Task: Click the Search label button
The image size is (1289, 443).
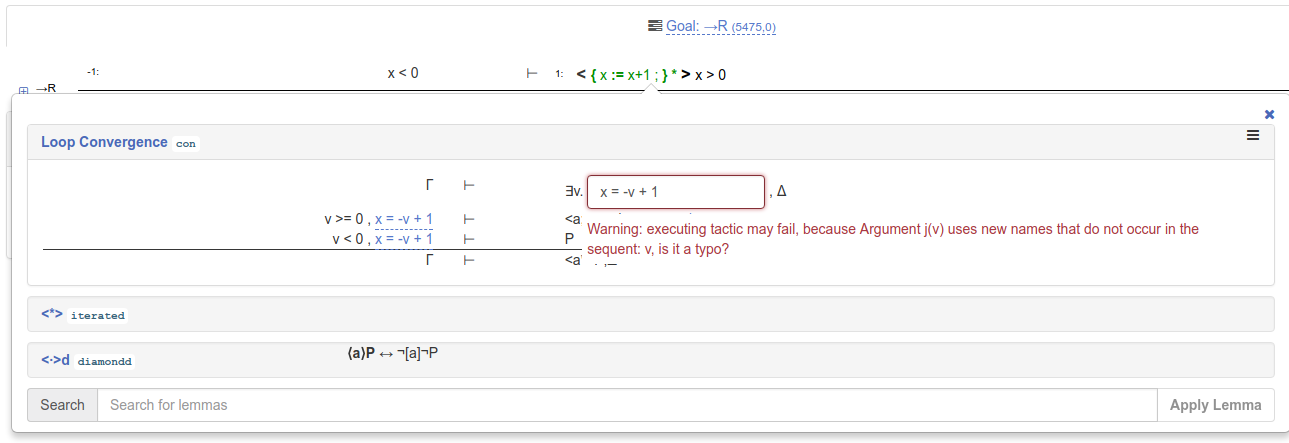Action: point(62,405)
